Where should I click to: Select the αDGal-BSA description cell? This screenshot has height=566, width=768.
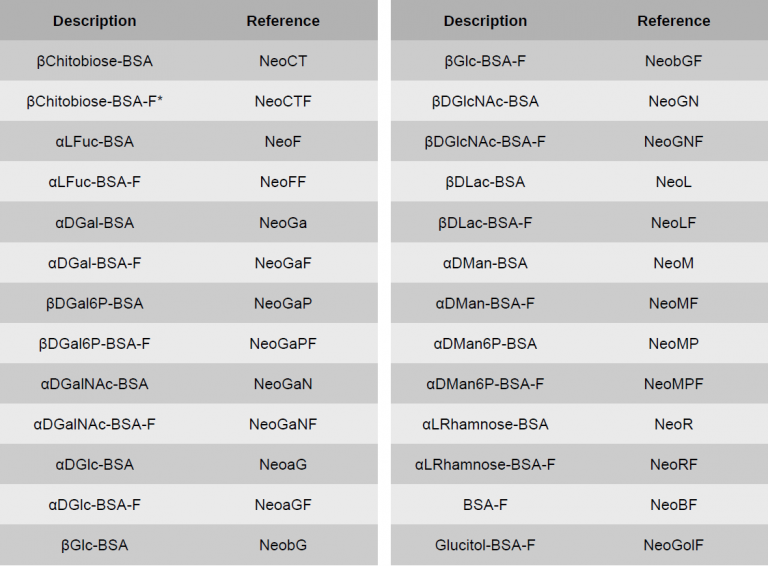coord(94,222)
